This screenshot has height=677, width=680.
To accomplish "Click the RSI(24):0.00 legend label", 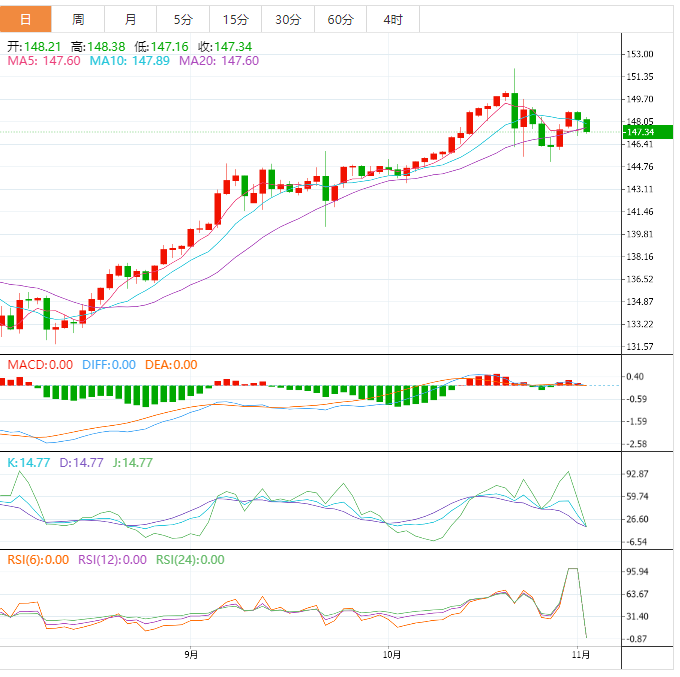I will [x=191, y=560].
